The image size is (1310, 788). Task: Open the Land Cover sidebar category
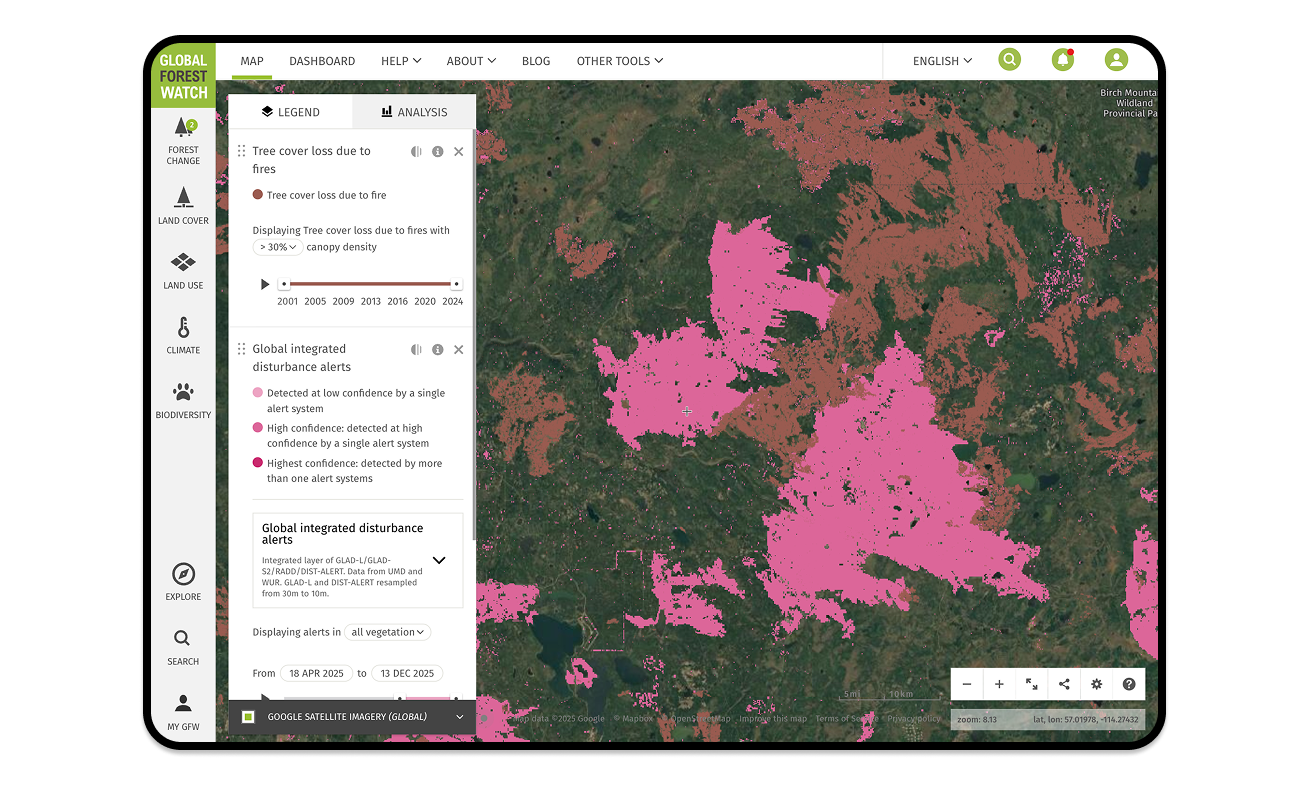pyautogui.click(x=183, y=205)
